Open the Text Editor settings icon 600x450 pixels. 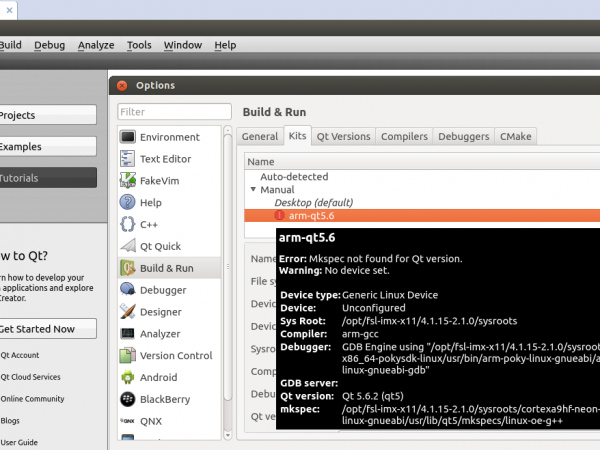coord(128,158)
